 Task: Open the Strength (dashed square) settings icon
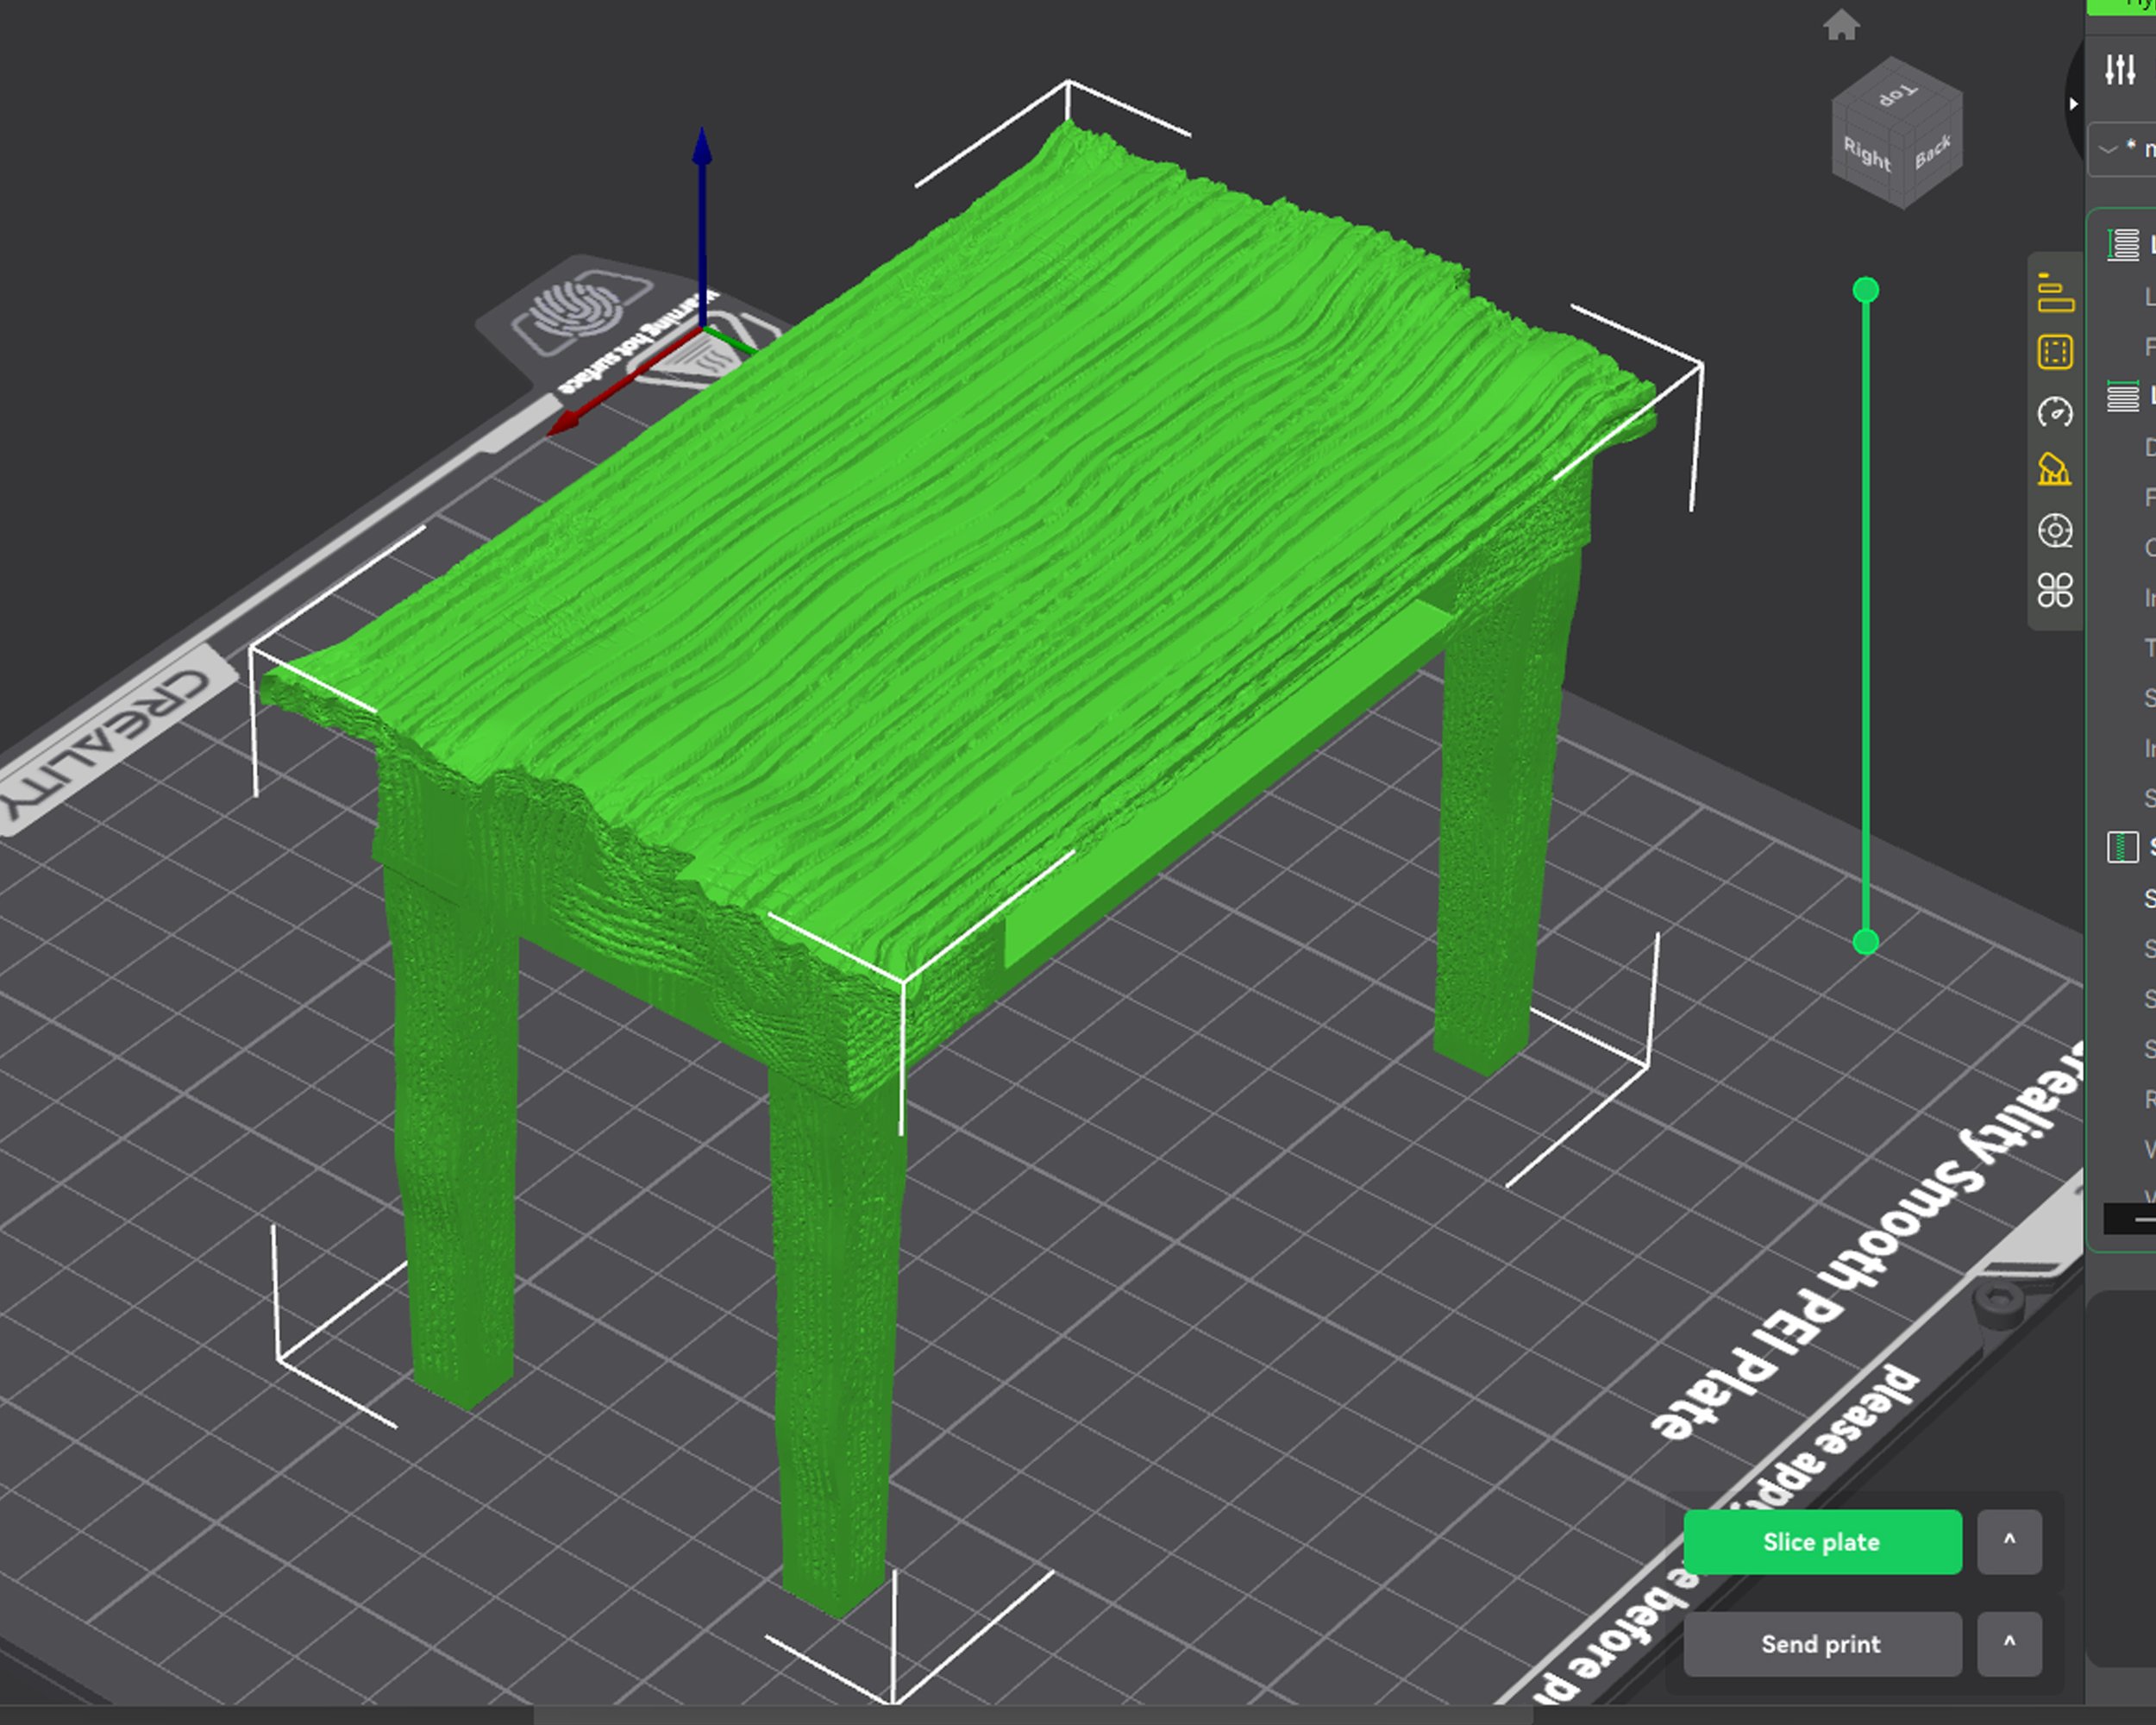(2055, 352)
